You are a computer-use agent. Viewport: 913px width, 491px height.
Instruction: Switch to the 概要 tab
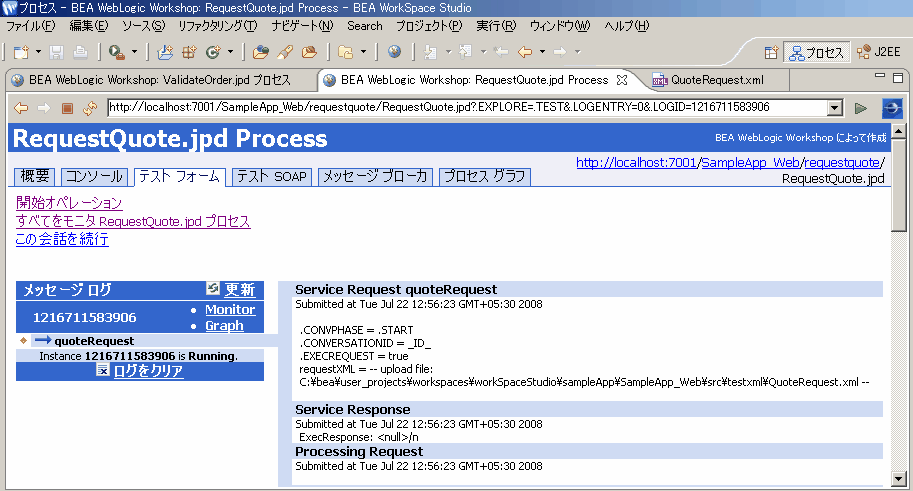[x=35, y=176]
